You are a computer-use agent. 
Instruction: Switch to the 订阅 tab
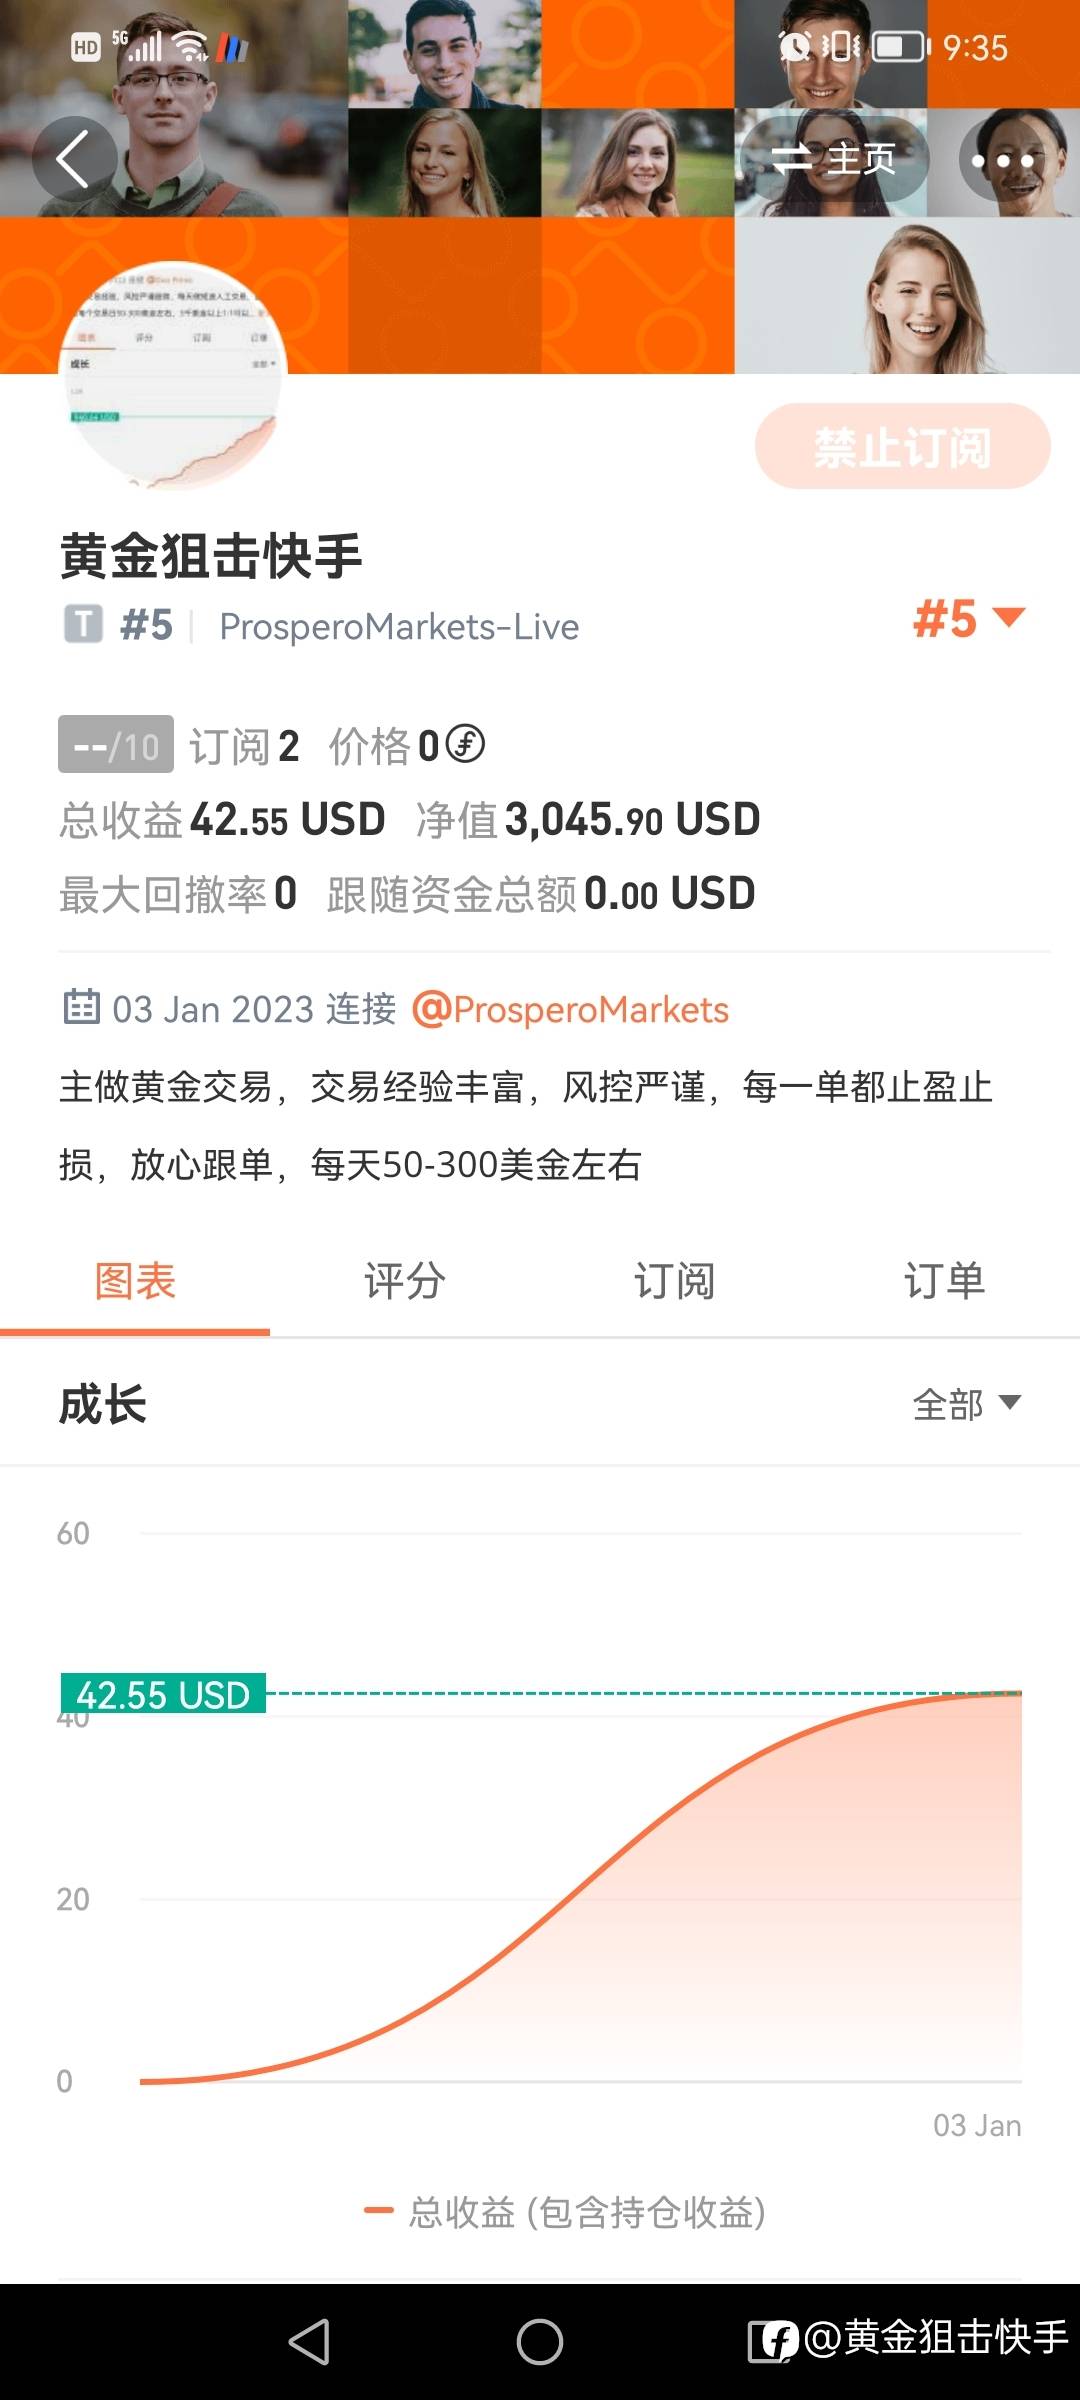point(675,1281)
